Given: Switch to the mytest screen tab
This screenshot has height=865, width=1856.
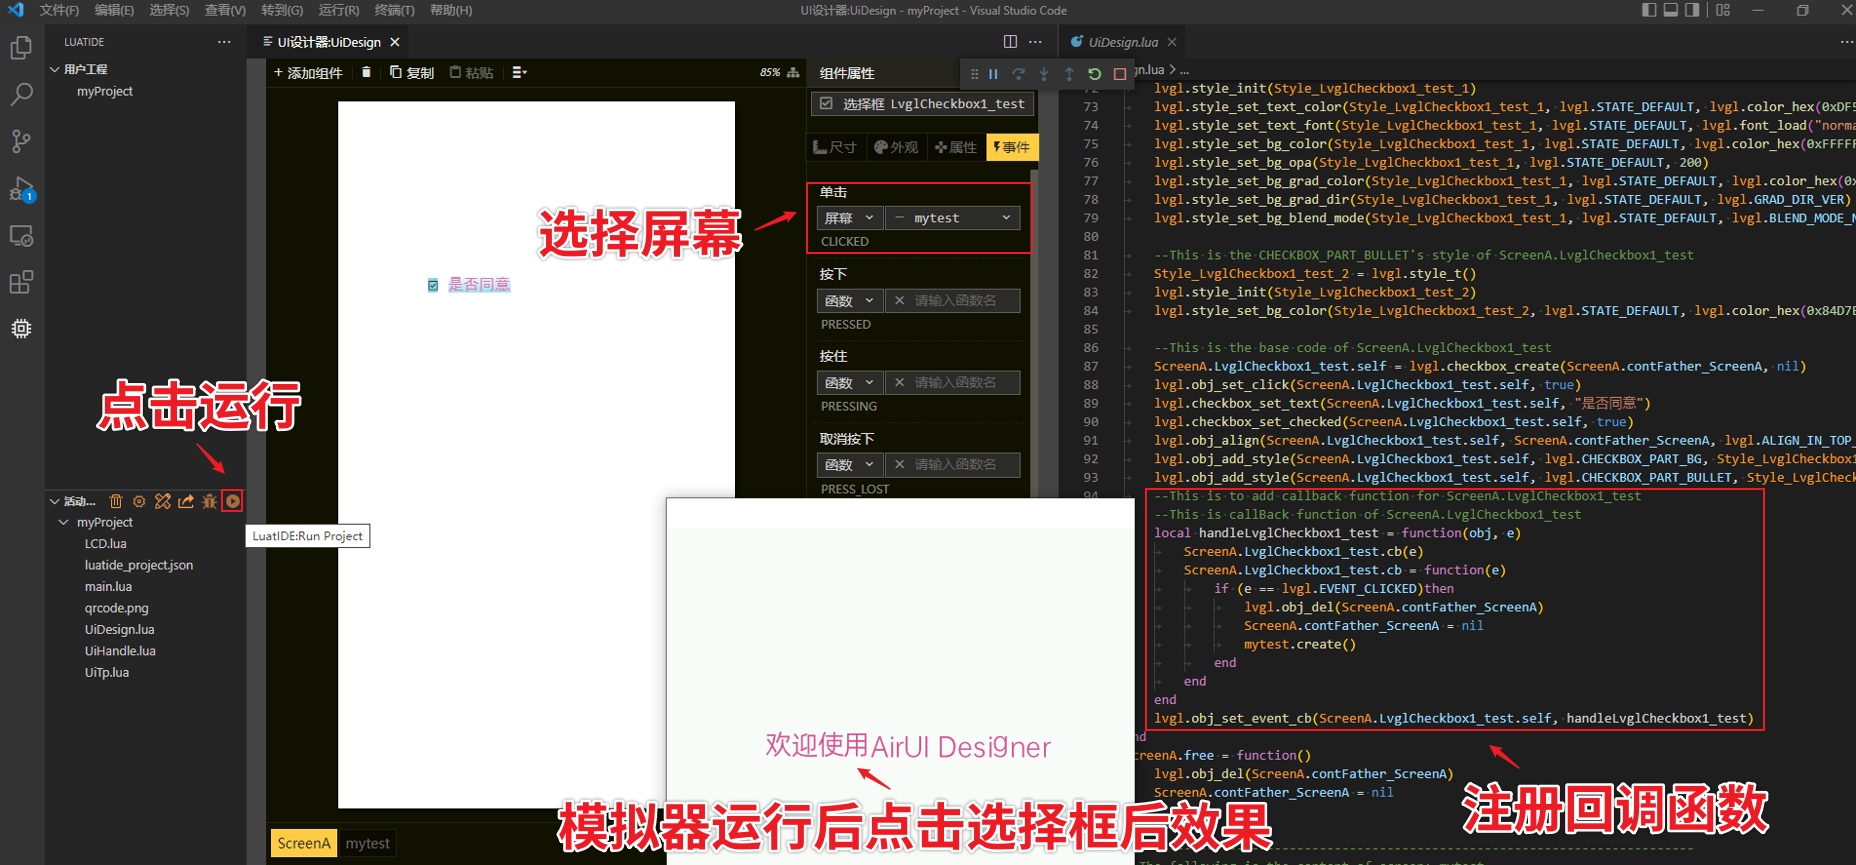Looking at the screenshot, I should pos(367,843).
